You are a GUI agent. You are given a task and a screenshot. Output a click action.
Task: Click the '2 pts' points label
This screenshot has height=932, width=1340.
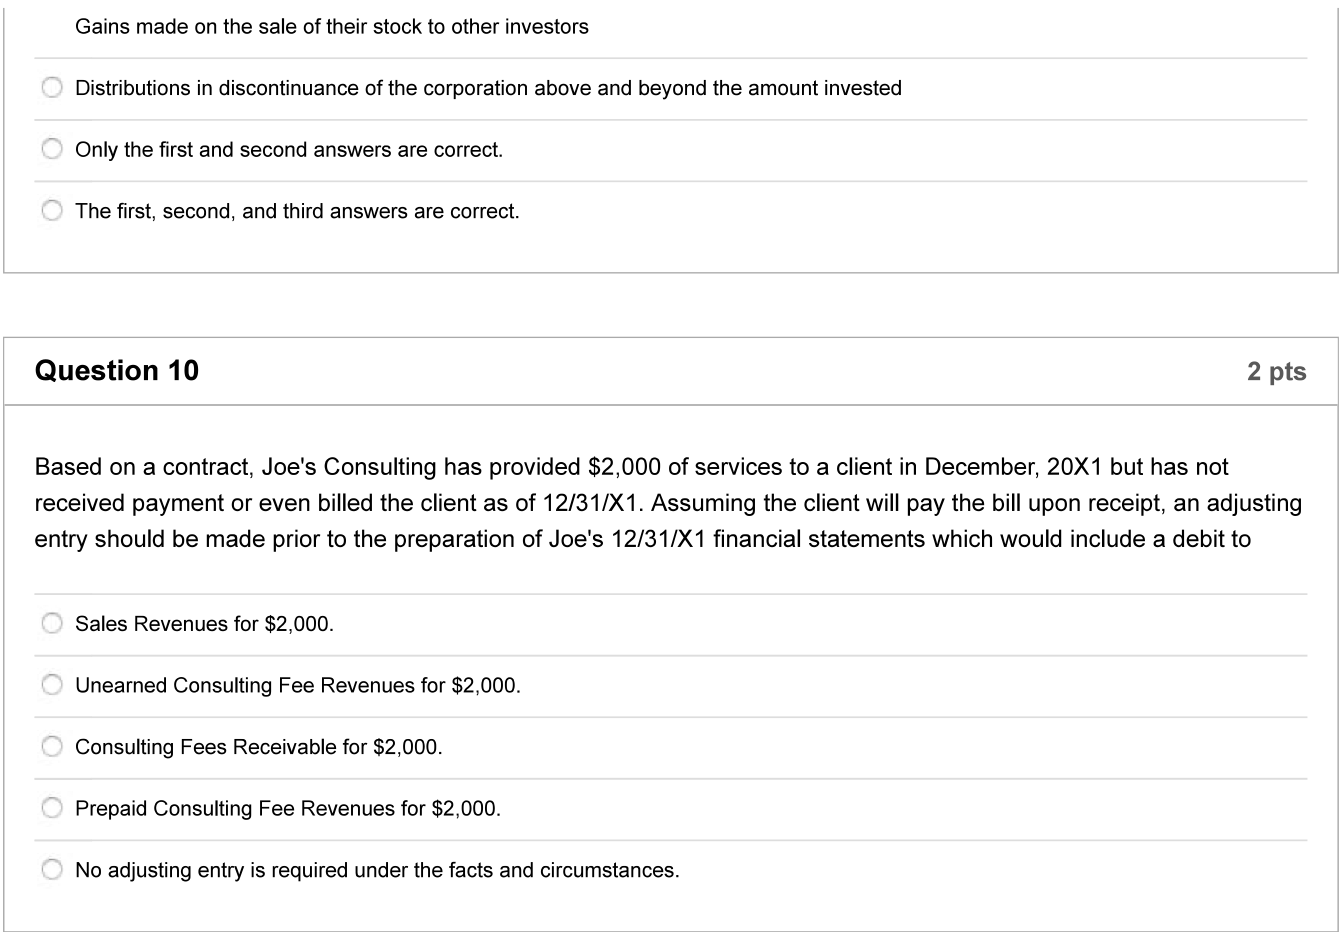(1276, 371)
